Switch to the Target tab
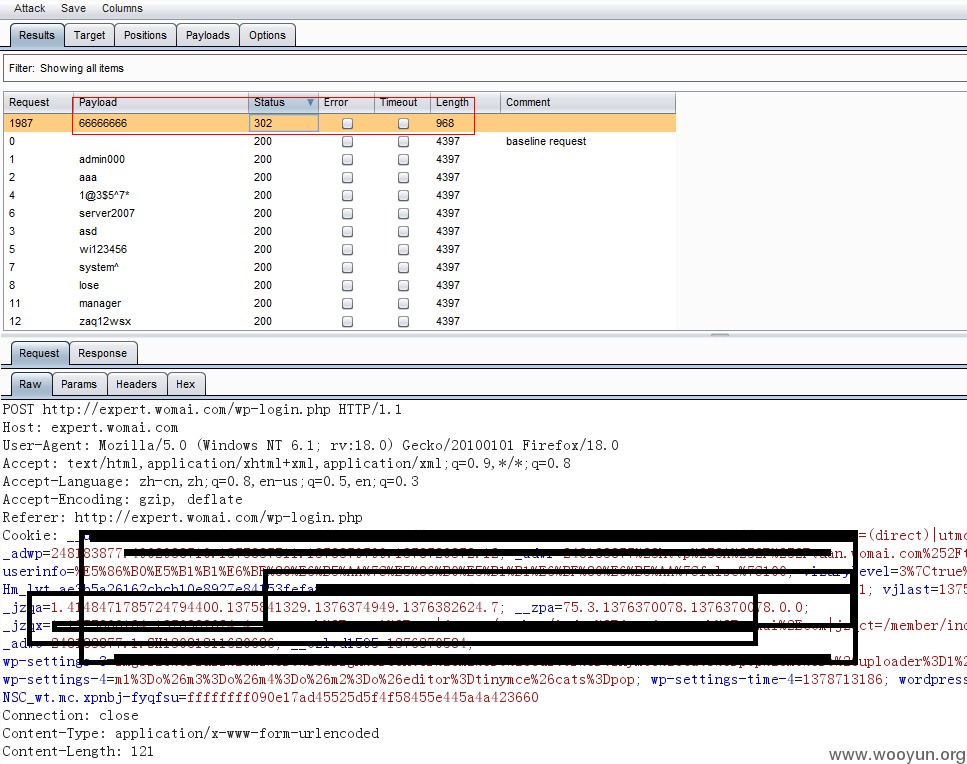Screen dimensions: 967x764 pyautogui.click(x=89, y=35)
